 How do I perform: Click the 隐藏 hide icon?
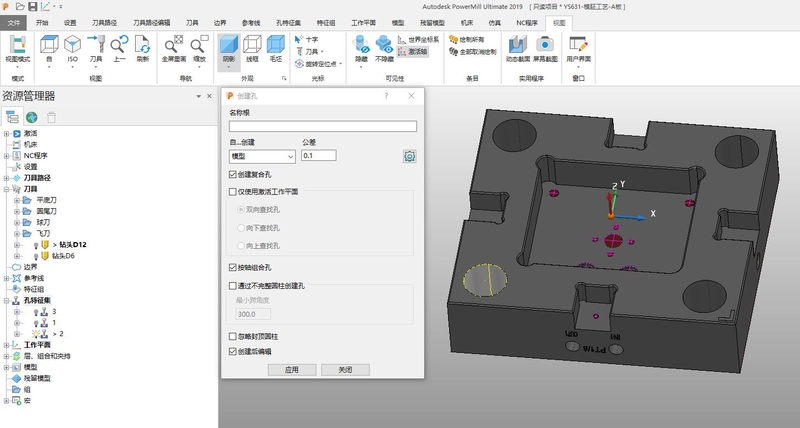click(x=361, y=49)
